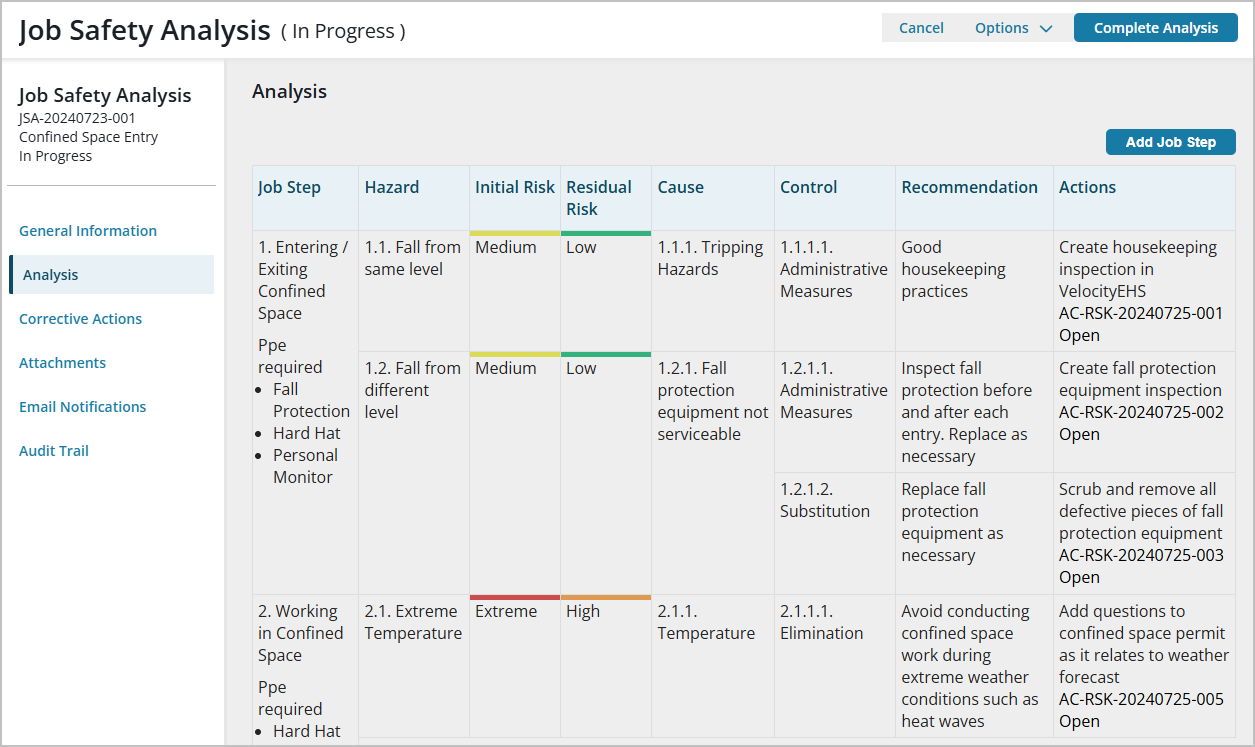Select control 1.1.1.1 Administrative Measures

tap(834, 269)
